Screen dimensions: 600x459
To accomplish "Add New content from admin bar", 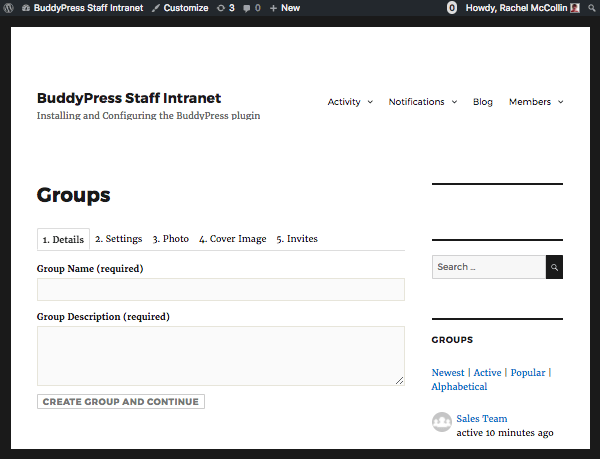I will tap(285, 8).
